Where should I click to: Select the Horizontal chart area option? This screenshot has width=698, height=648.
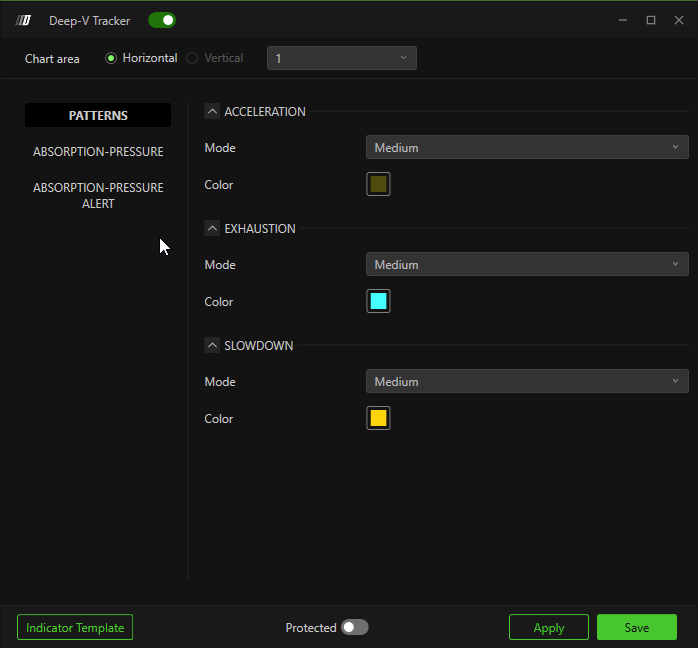click(111, 58)
